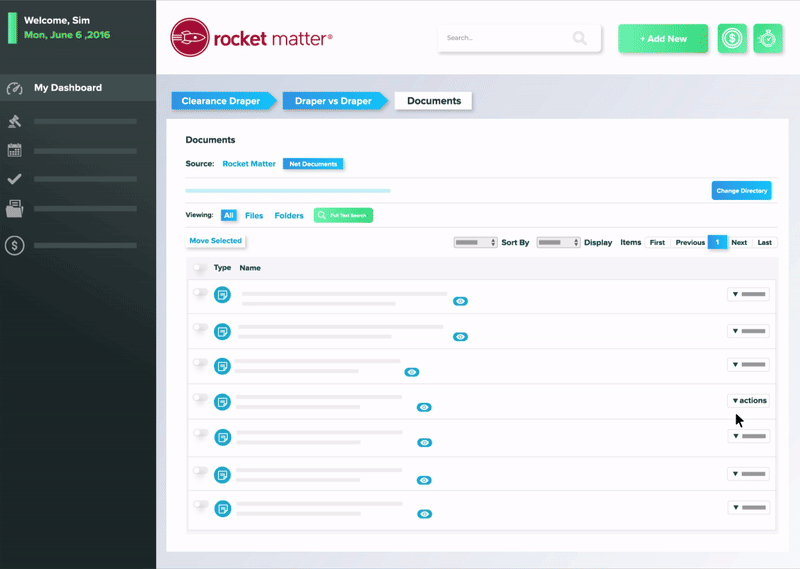Open the calendar icon in the sidebar
800x569 pixels.
(x=14, y=150)
